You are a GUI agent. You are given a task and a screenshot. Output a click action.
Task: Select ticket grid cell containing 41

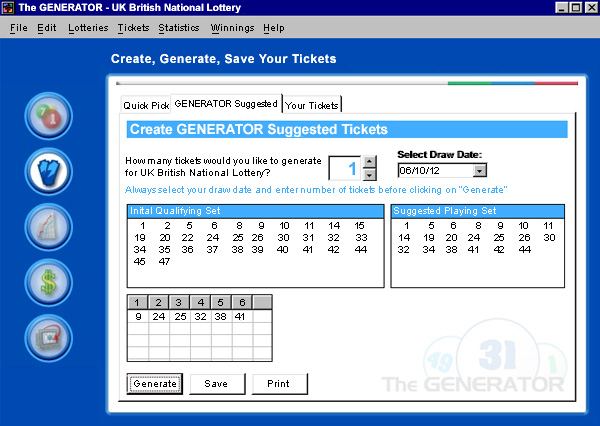[240, 317]
